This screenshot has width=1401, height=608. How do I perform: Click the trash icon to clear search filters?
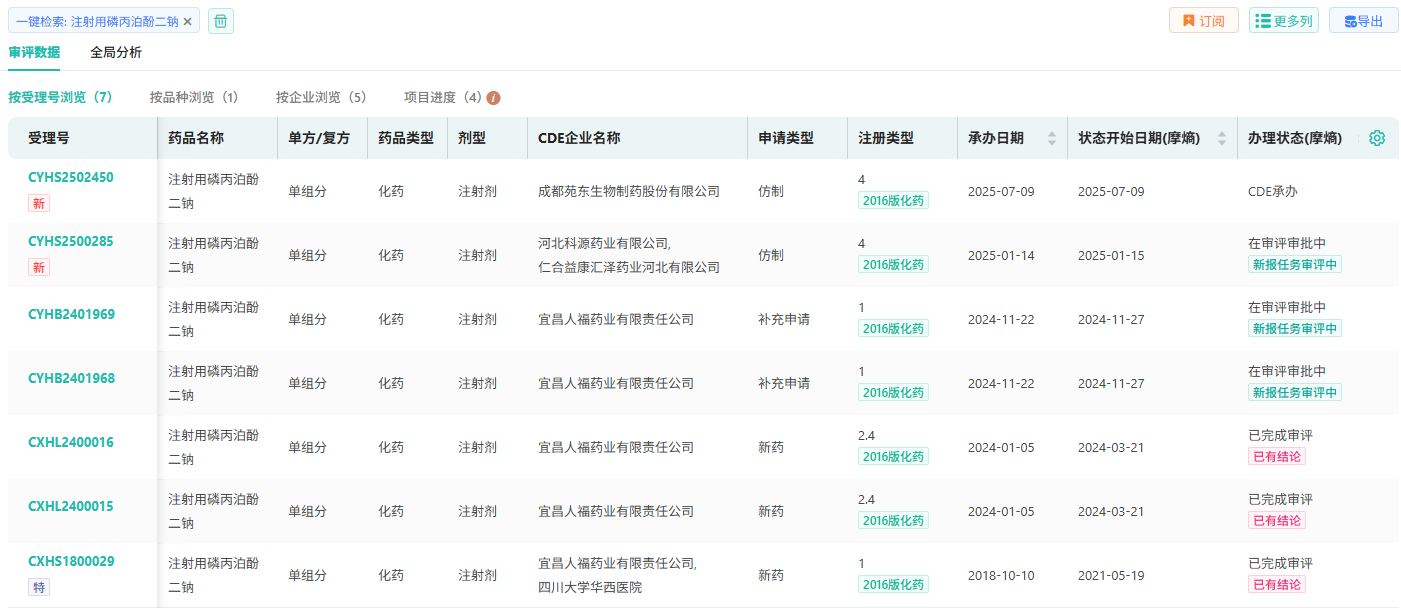click(x=221, y=21)
